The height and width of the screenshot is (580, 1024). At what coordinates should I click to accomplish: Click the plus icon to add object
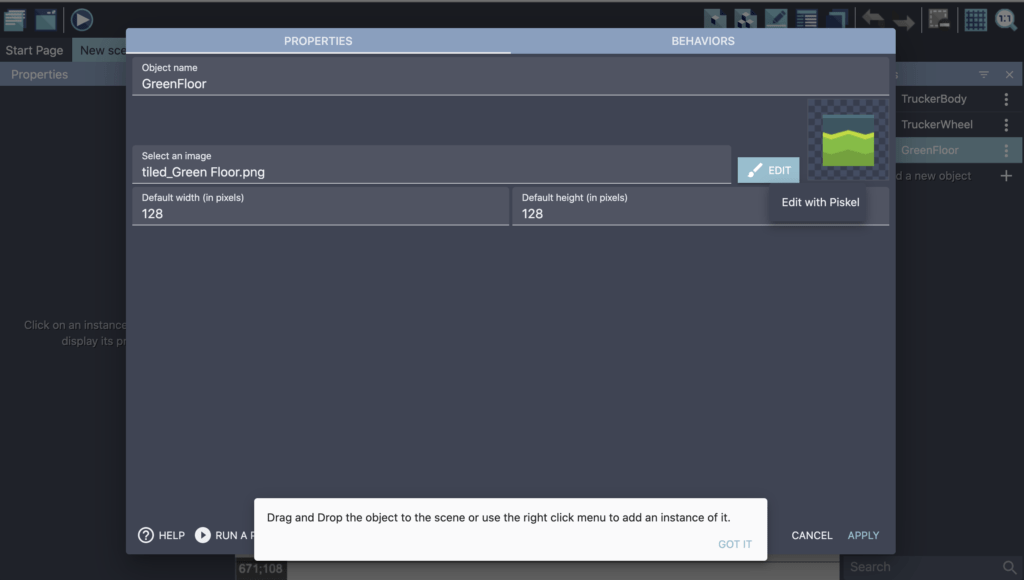tap(1006, 176)
